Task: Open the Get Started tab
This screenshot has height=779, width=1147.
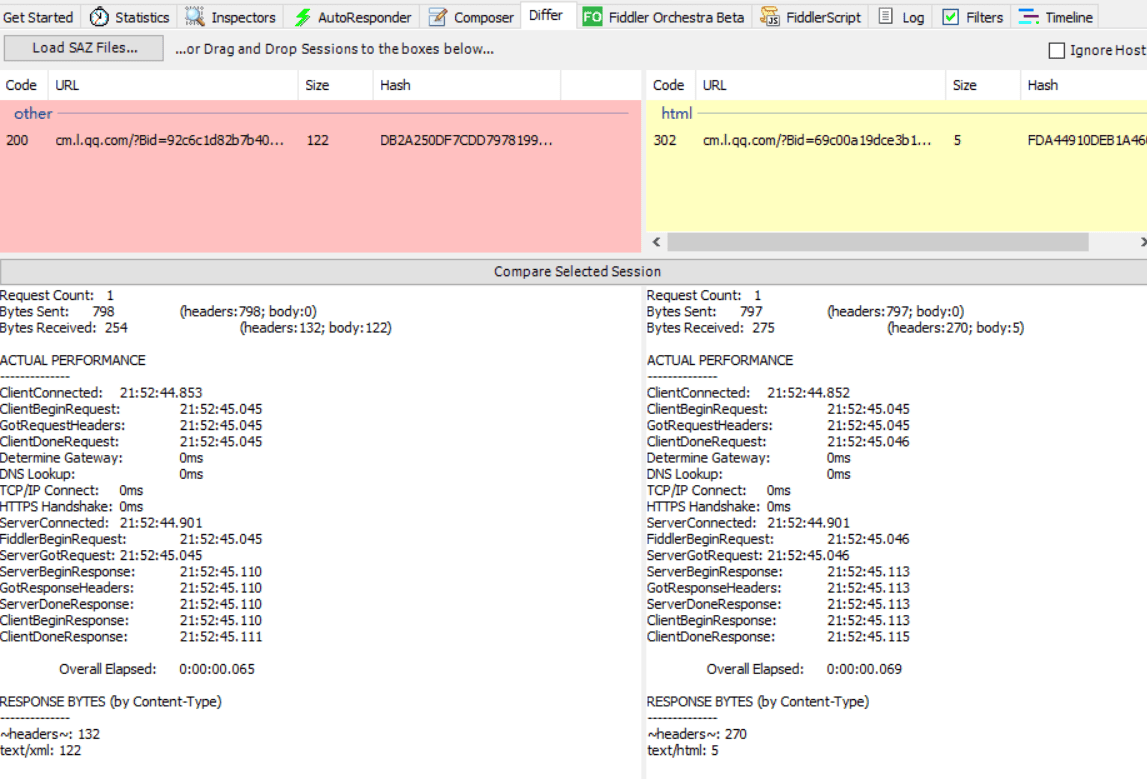Action: pos(38,17)
